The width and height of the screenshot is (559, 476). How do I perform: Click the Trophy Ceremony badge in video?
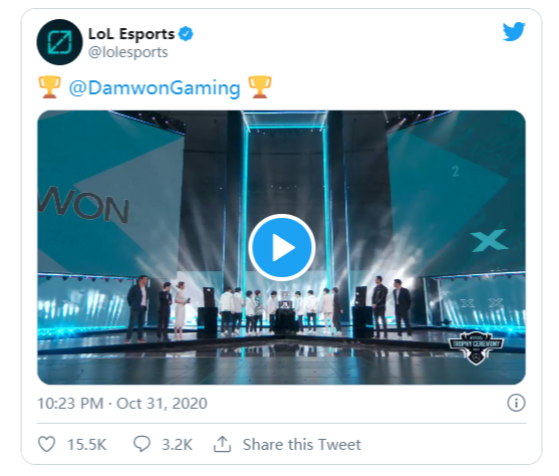[477, 348]
